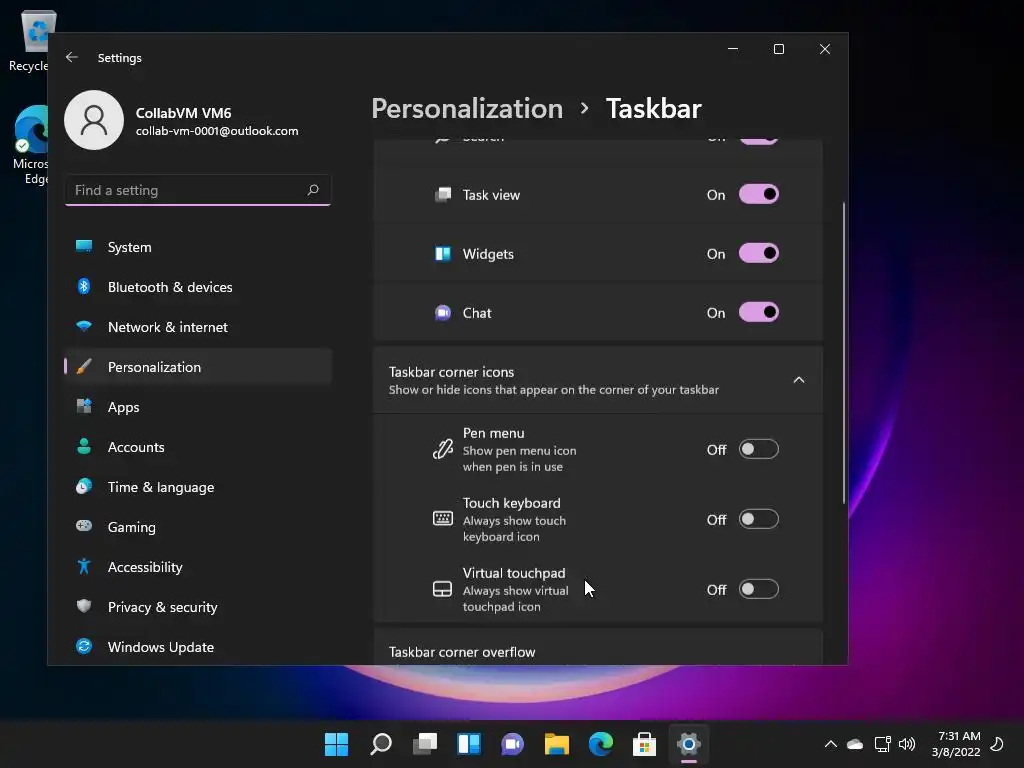Click 'Always show virtual touchpad icon' text
Viewport: 1024px width, 768px height.
point(516,599)
